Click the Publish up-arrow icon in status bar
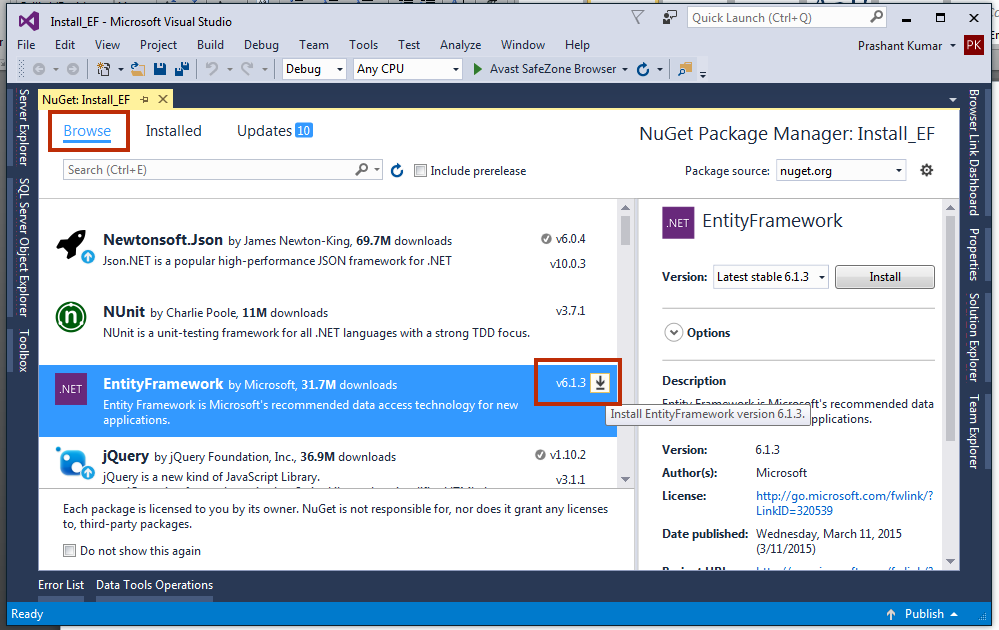This screenshot has width=999, height=630. pyautogui.click(x=891, y=614)
